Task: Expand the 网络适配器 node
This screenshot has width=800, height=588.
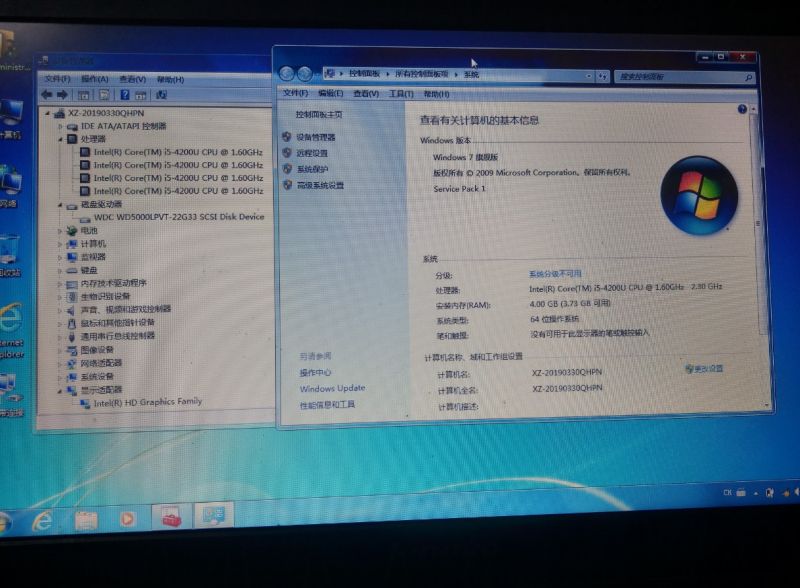Action: click(60, 363)
